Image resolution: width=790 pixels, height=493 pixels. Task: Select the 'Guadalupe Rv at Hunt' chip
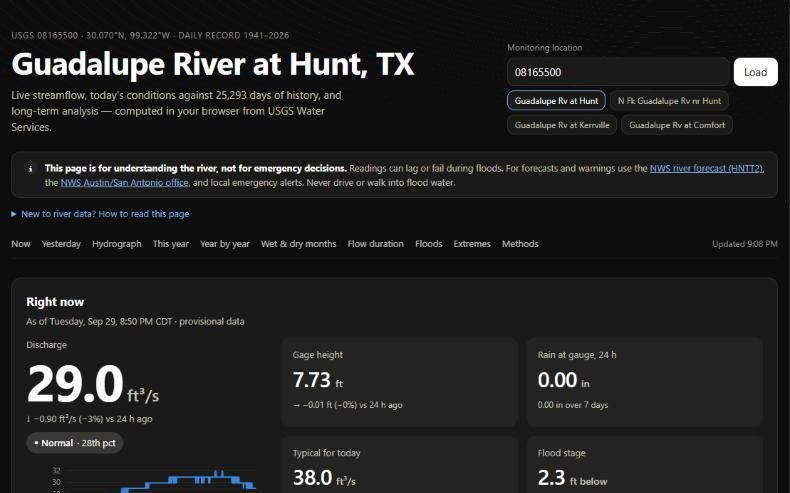pyautogui.click(x=556, y=101)
